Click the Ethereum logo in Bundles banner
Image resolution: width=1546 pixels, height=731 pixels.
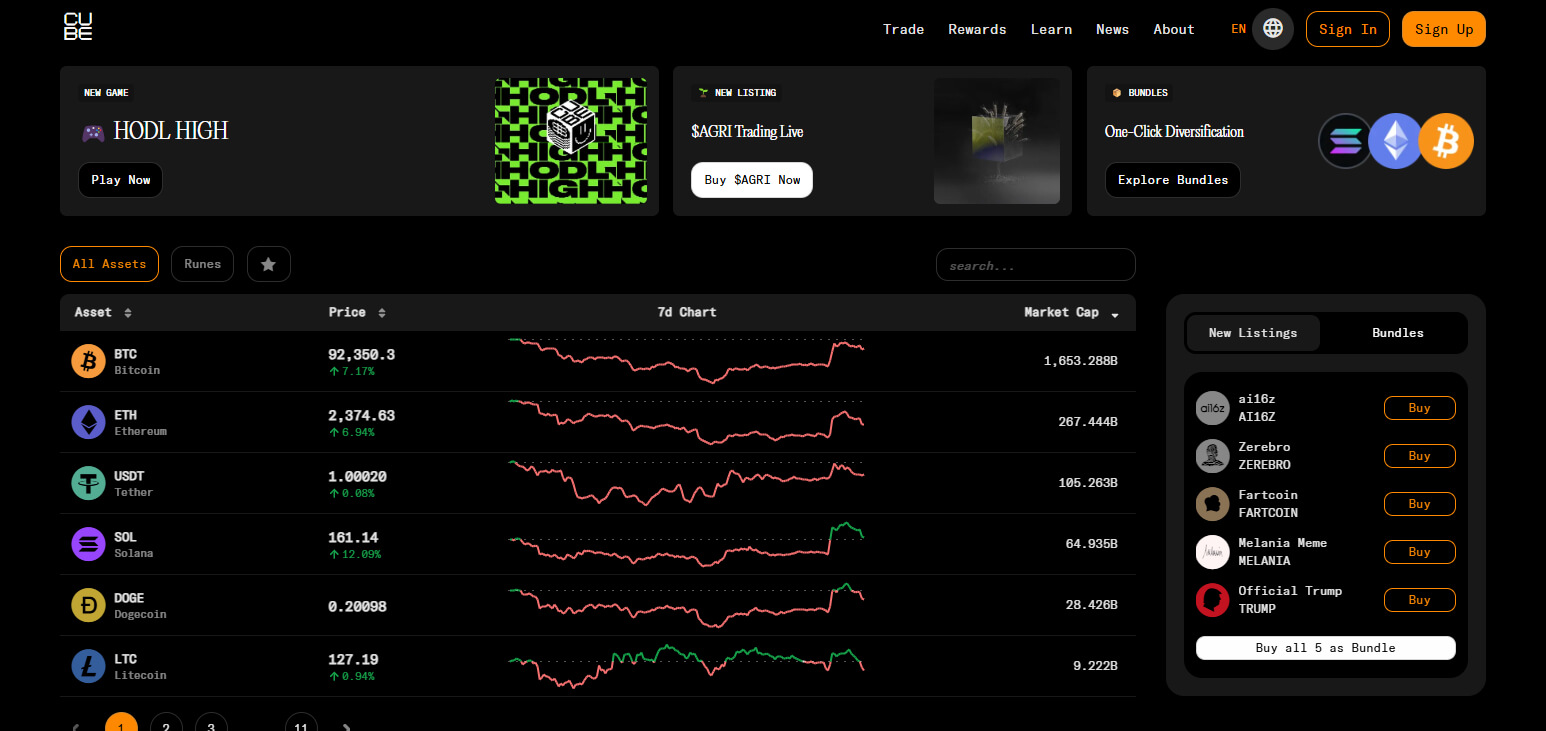(x=1395, y=141)
